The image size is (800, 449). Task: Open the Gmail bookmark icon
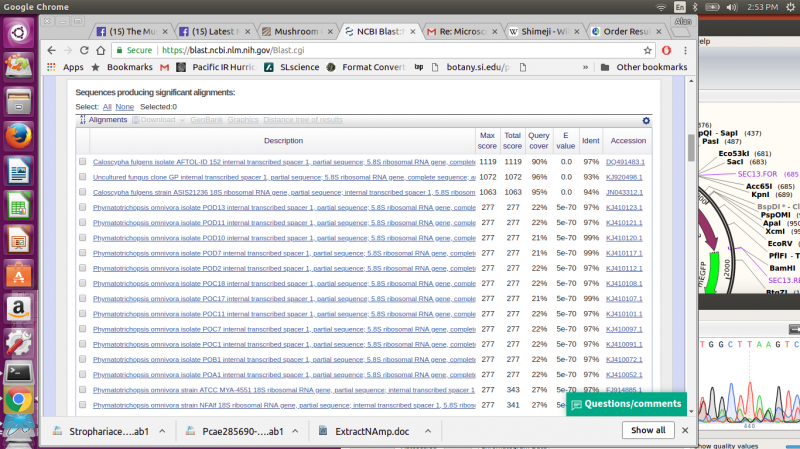coord(164,67)
